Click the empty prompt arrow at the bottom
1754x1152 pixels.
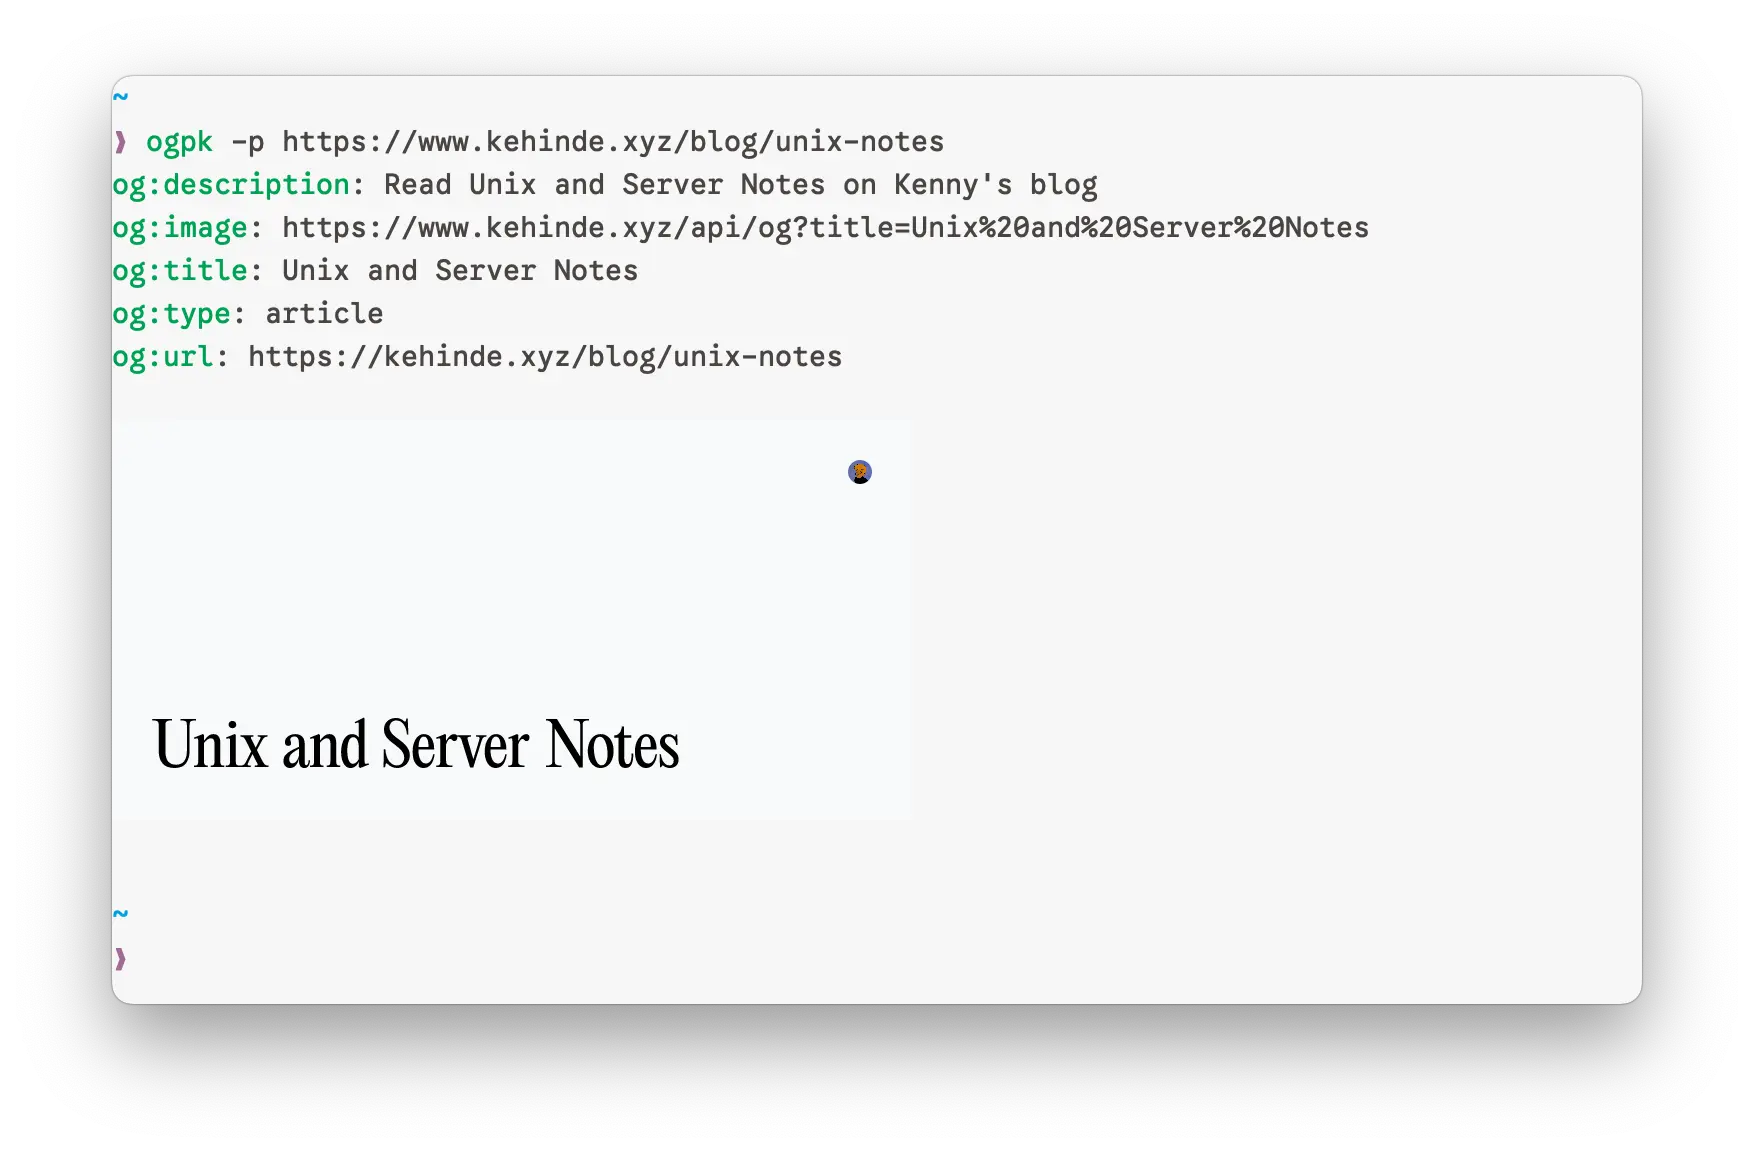coord(120,960)
